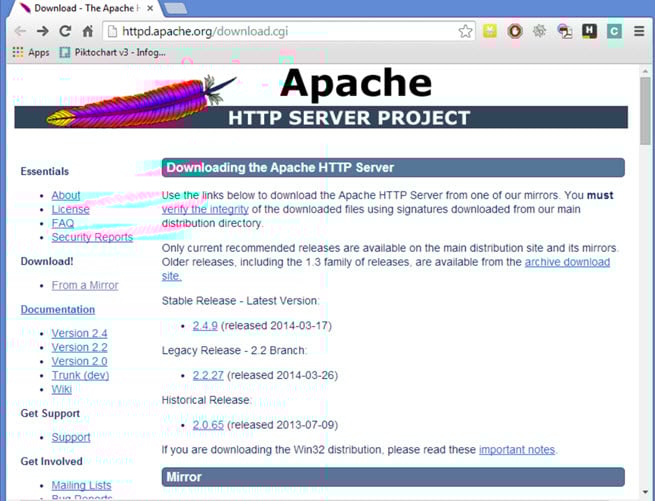Click the teal C extension icon

(614, 31)
